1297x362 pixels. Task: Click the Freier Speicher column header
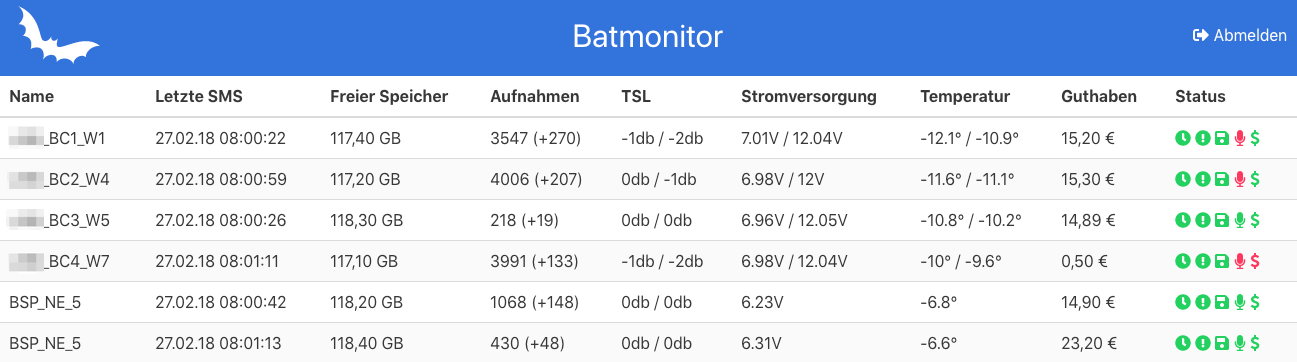point(389,96)
